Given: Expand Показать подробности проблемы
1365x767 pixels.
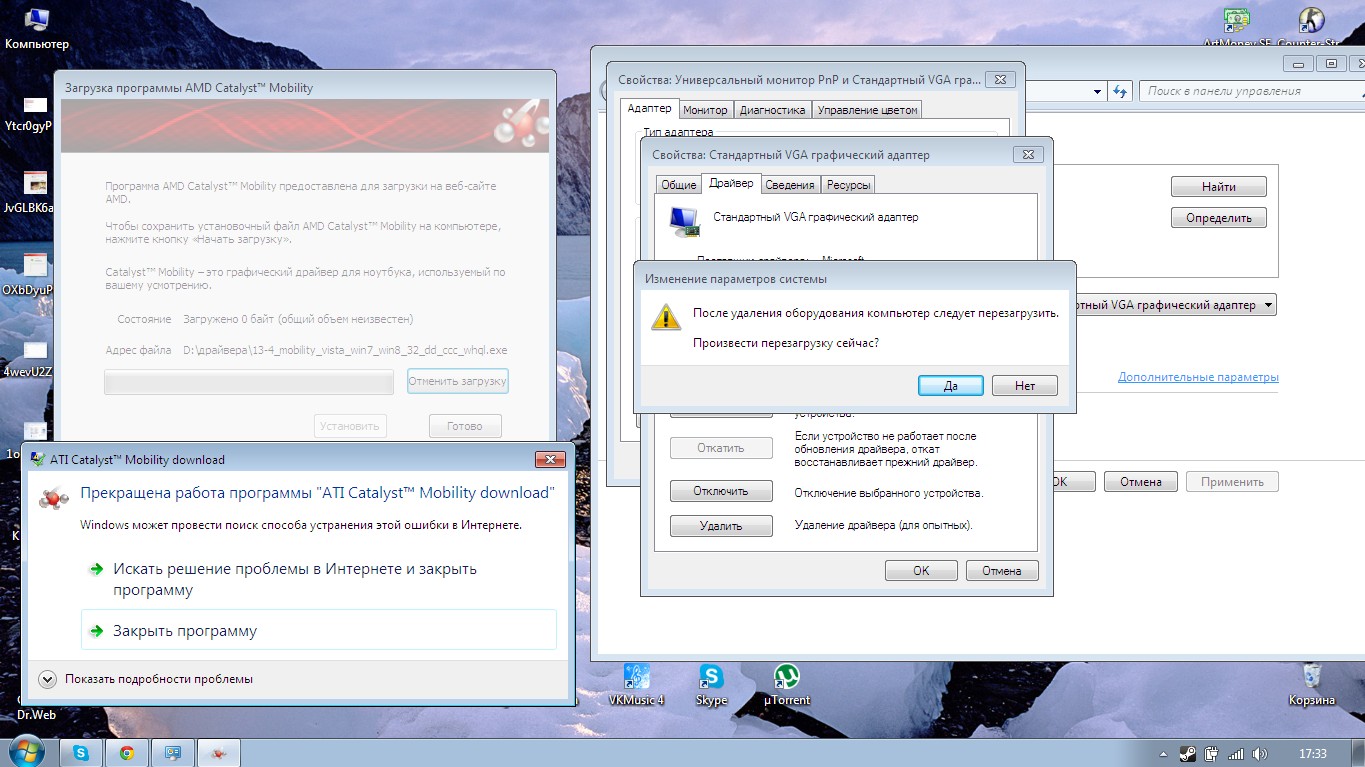Looking at the screenshot, I should pyautogui.click(x=146, y=679).
